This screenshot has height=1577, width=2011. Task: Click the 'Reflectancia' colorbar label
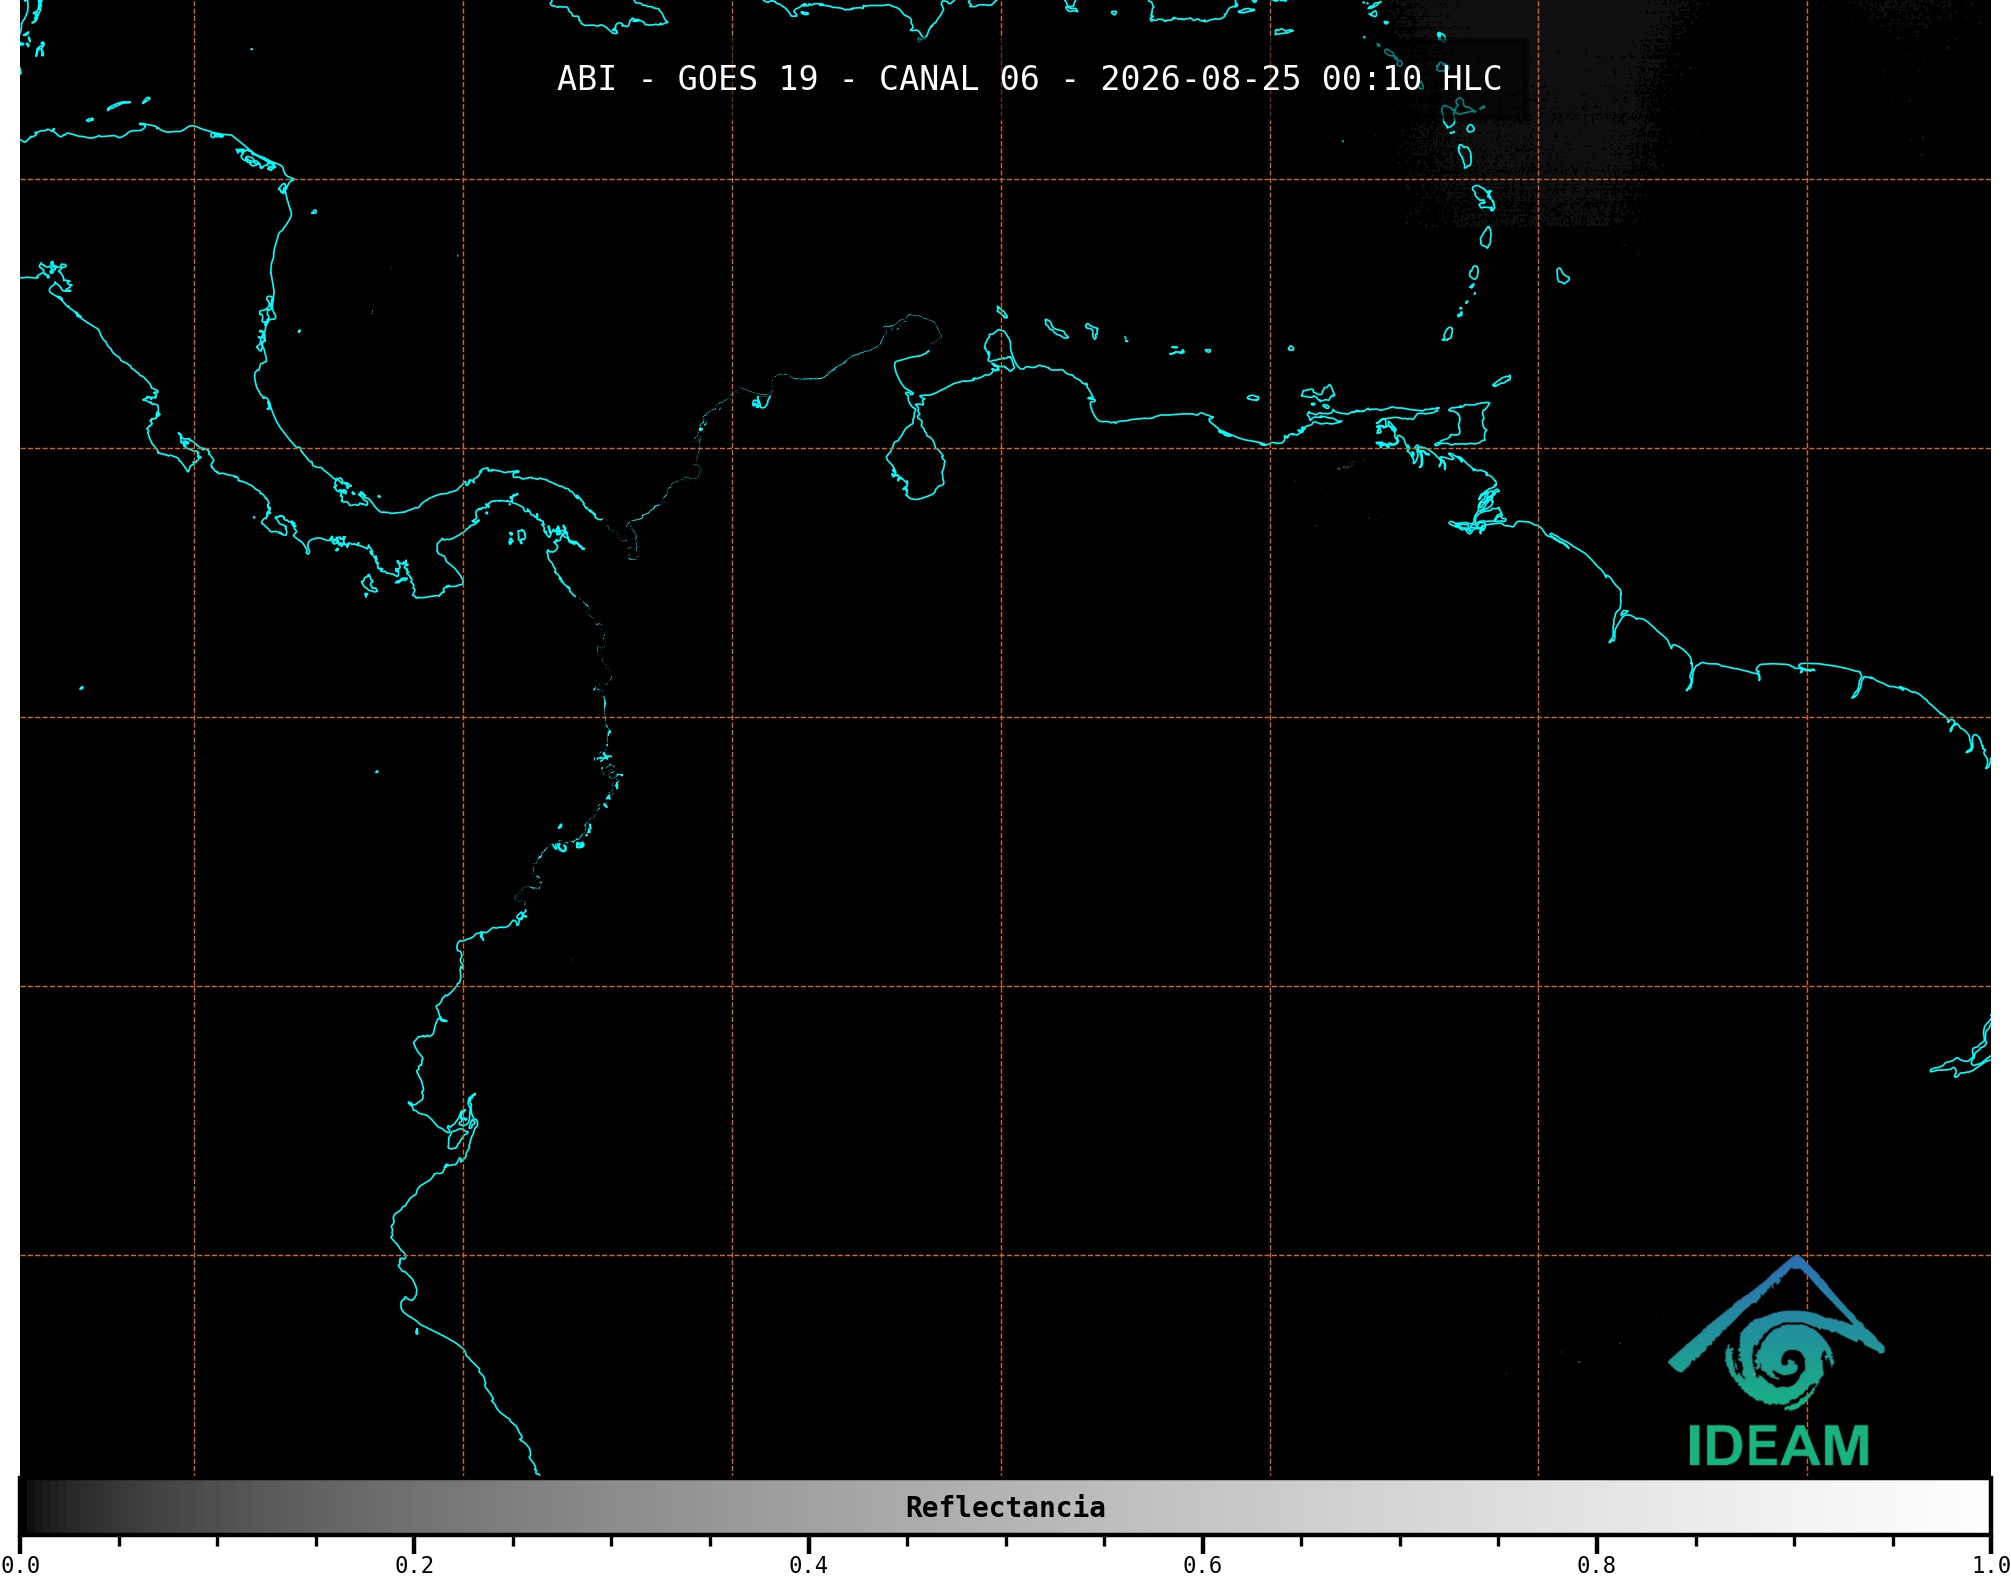point(1005,1507)
